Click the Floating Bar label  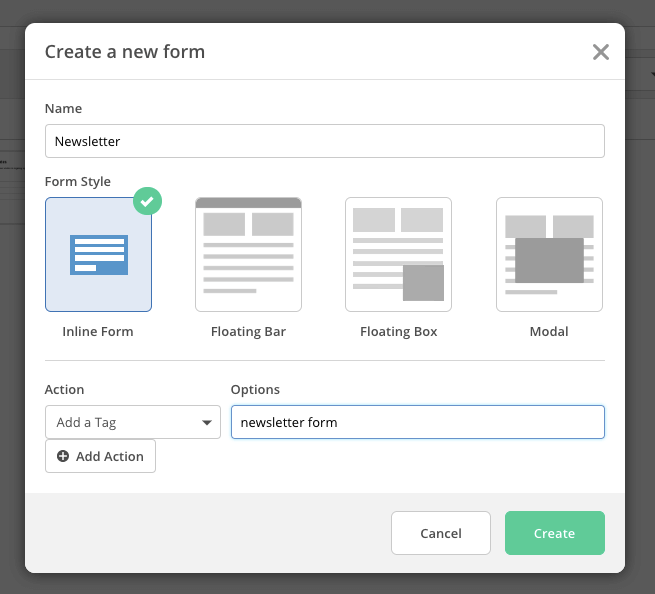(x=248, y=331)
